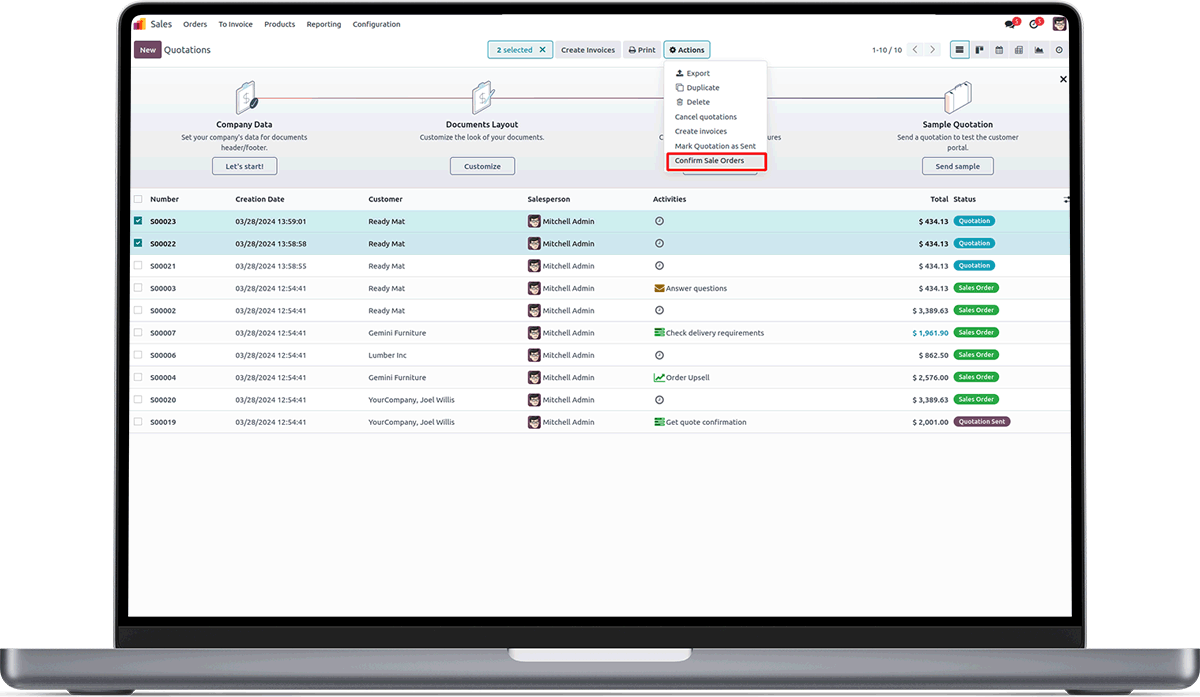The image size is (1200, 697).
Task: Click the Company Data step icon
Action: click(246, 98)
